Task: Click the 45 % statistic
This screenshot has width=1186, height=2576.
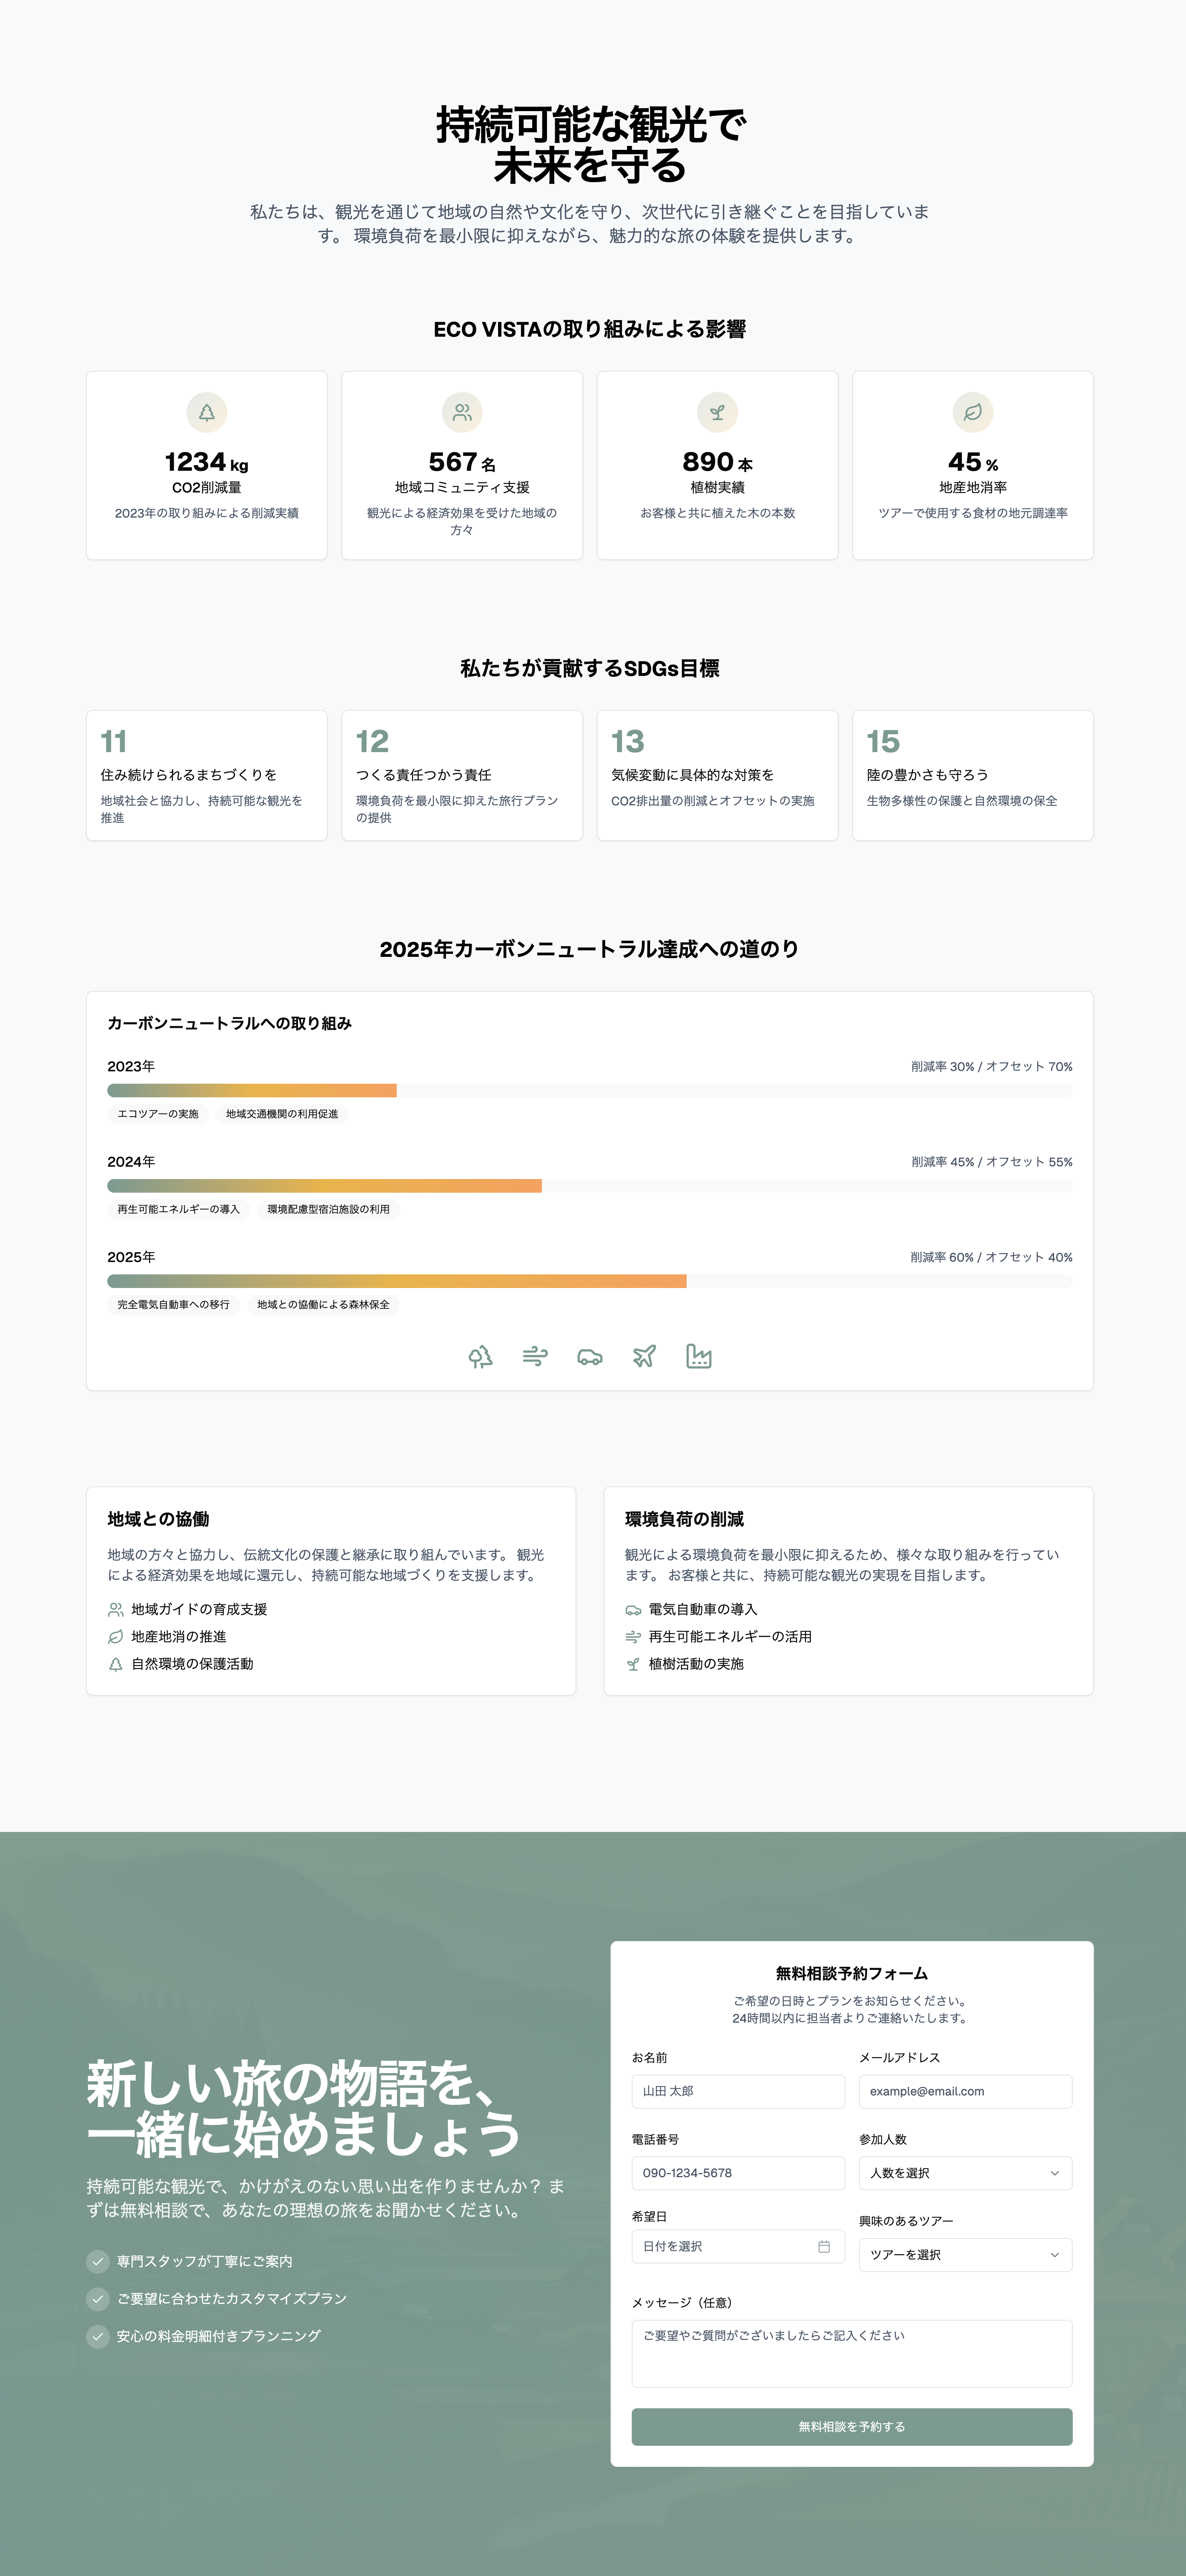Action: coord(973,462)
